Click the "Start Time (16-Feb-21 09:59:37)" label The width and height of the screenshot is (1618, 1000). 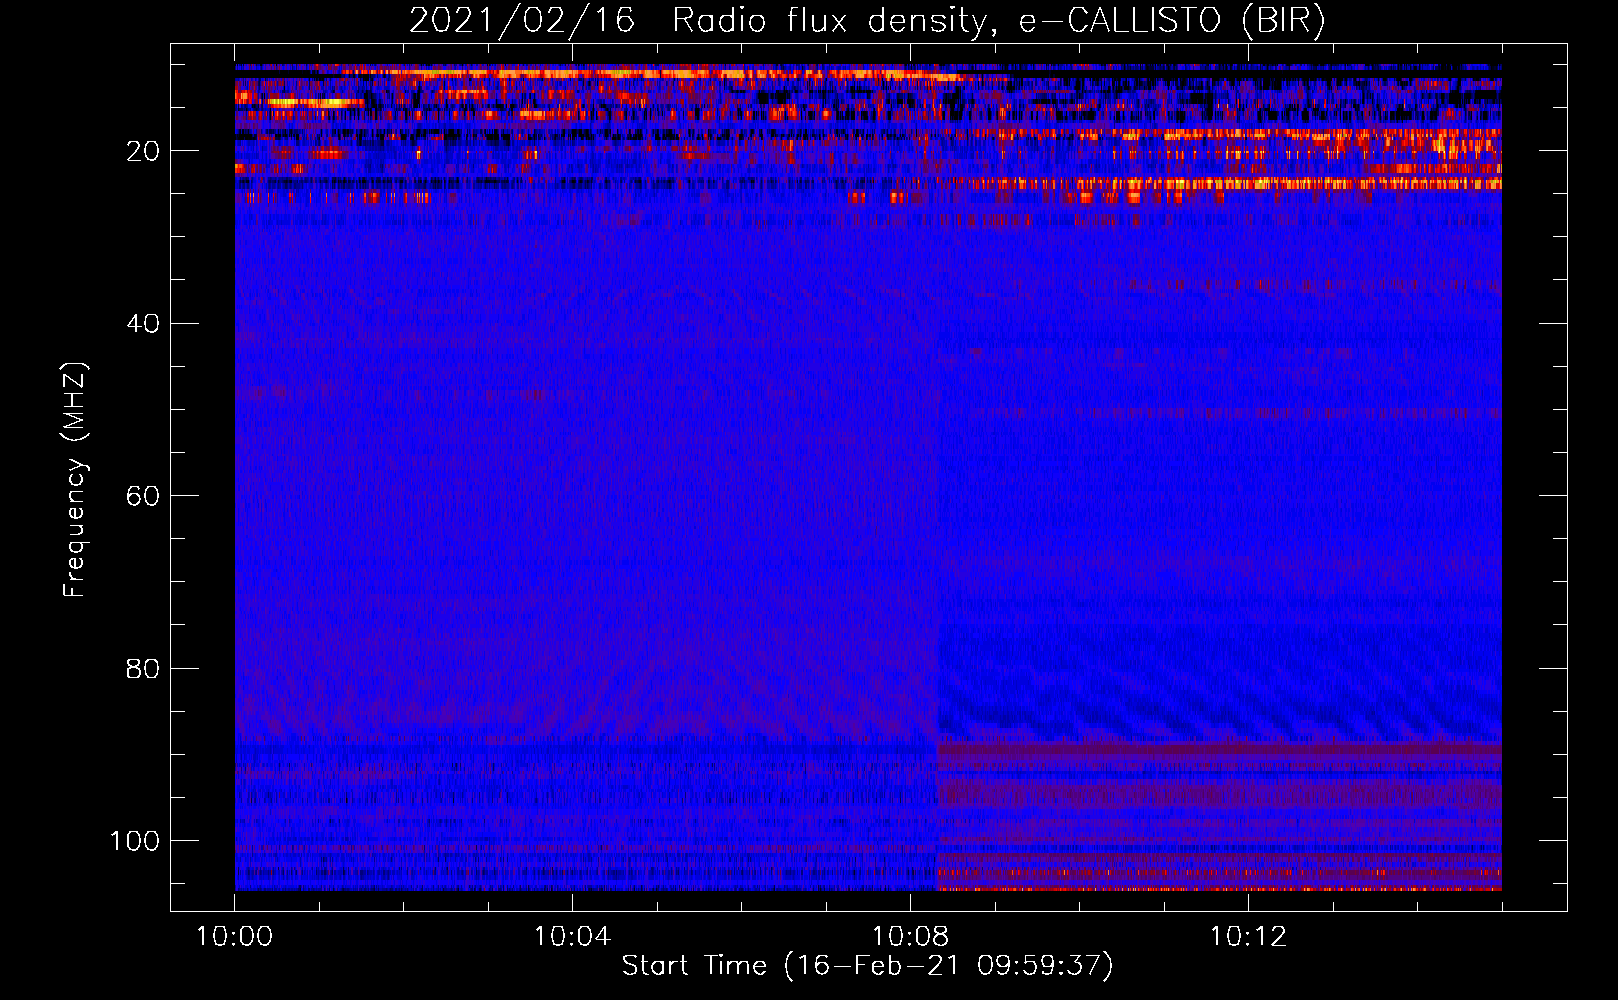[867, 966]
